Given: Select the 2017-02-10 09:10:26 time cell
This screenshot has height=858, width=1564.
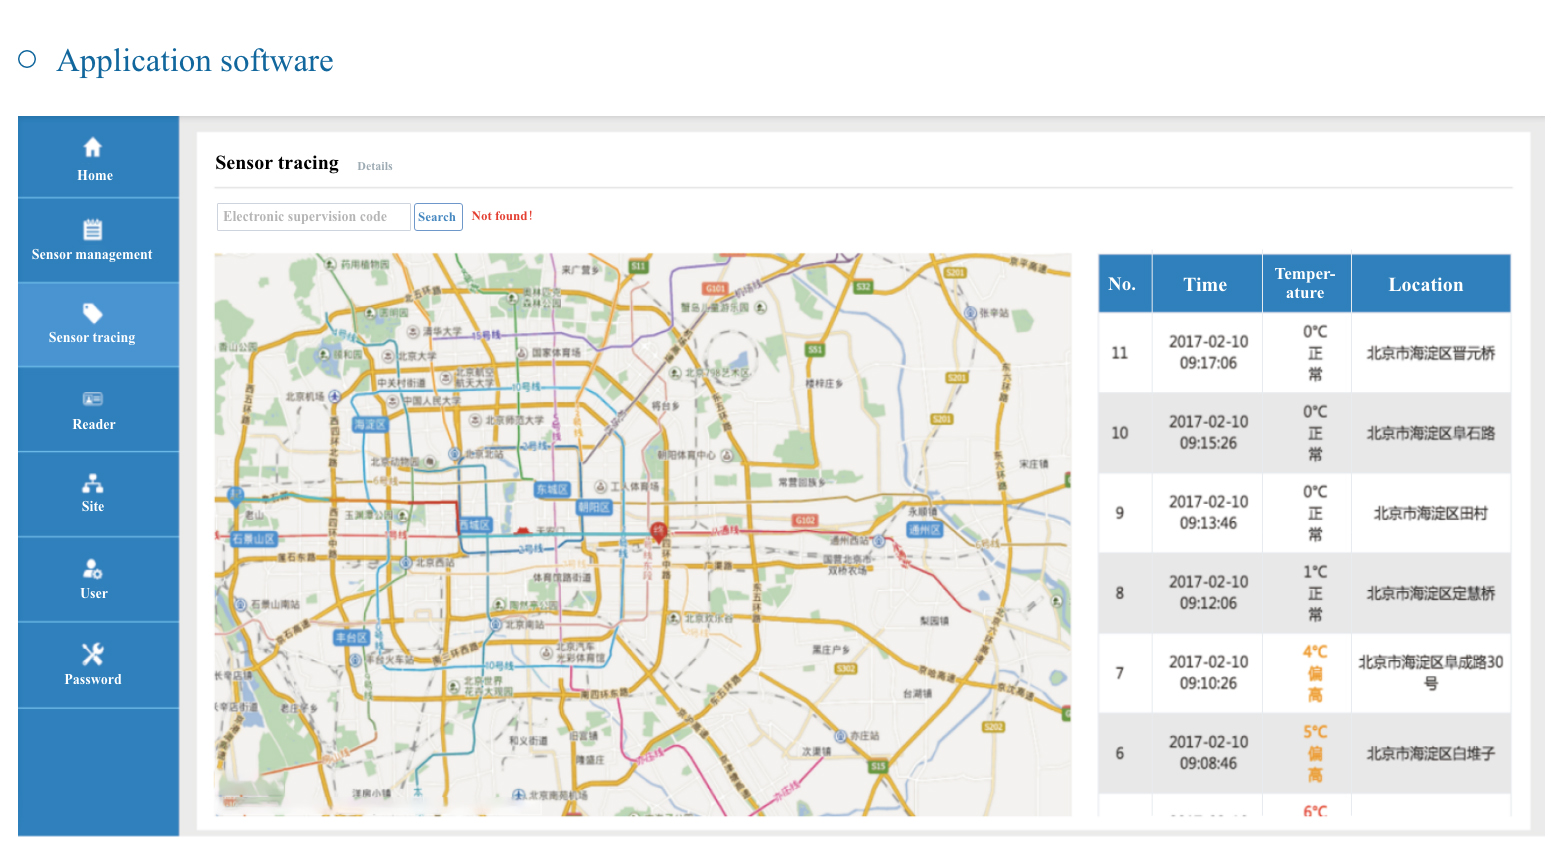Looking at the screenshot, I should tap(1208, 672).
